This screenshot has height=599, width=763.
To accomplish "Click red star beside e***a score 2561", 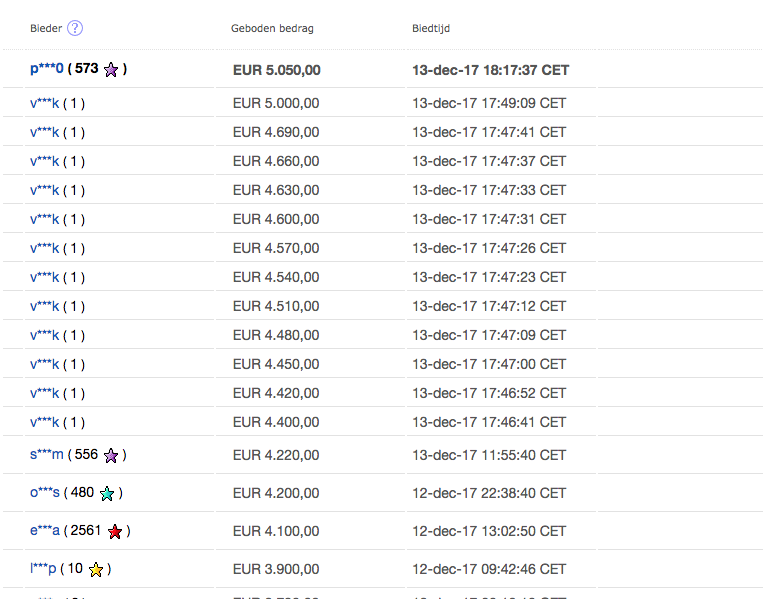I will [x=115, y=531].
